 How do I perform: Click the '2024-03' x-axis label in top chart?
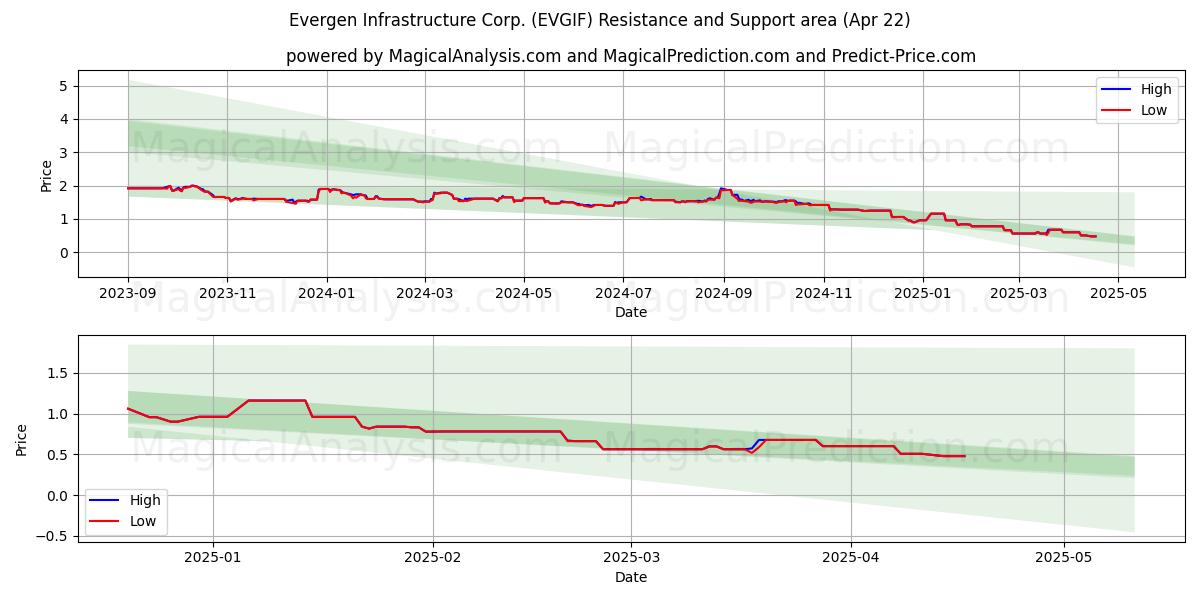[x=425, y=294]
